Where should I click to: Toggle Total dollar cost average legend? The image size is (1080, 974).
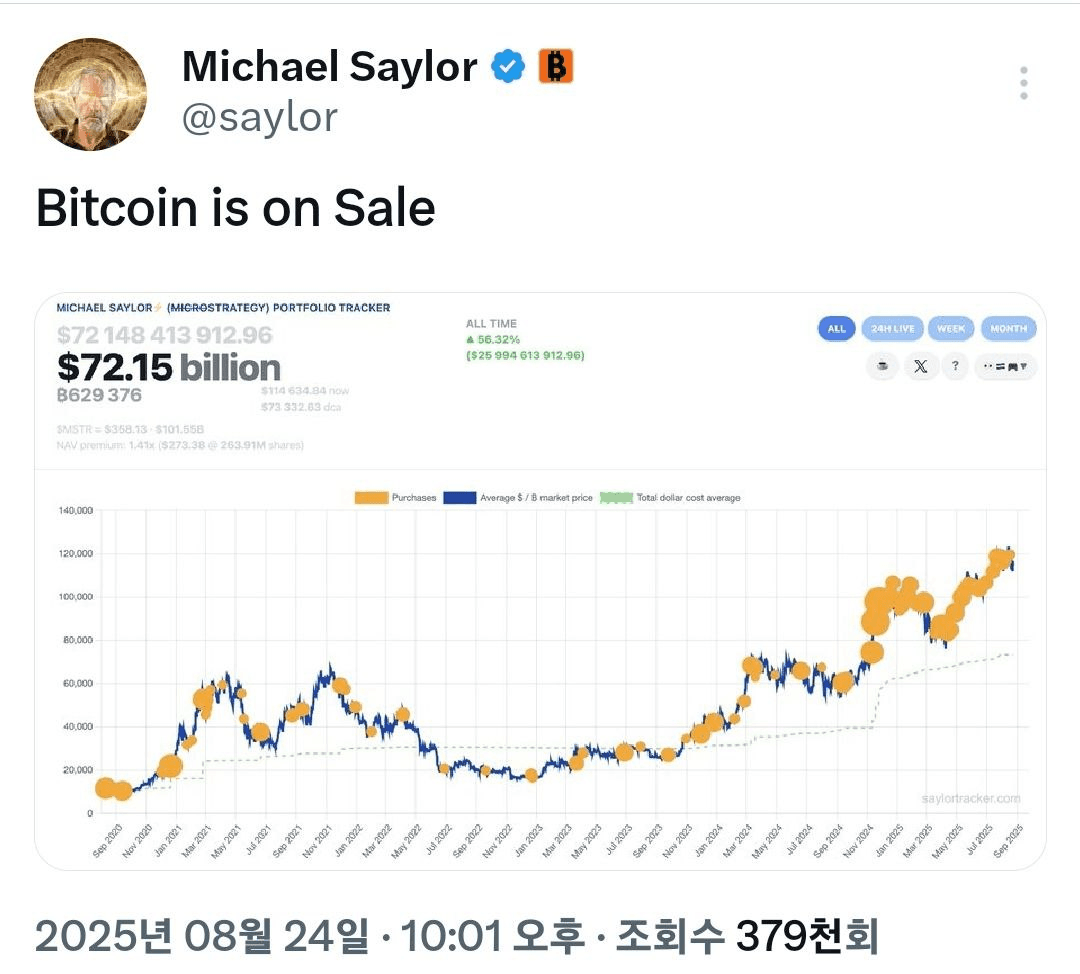pyautogui.click(x=670, y=497)
